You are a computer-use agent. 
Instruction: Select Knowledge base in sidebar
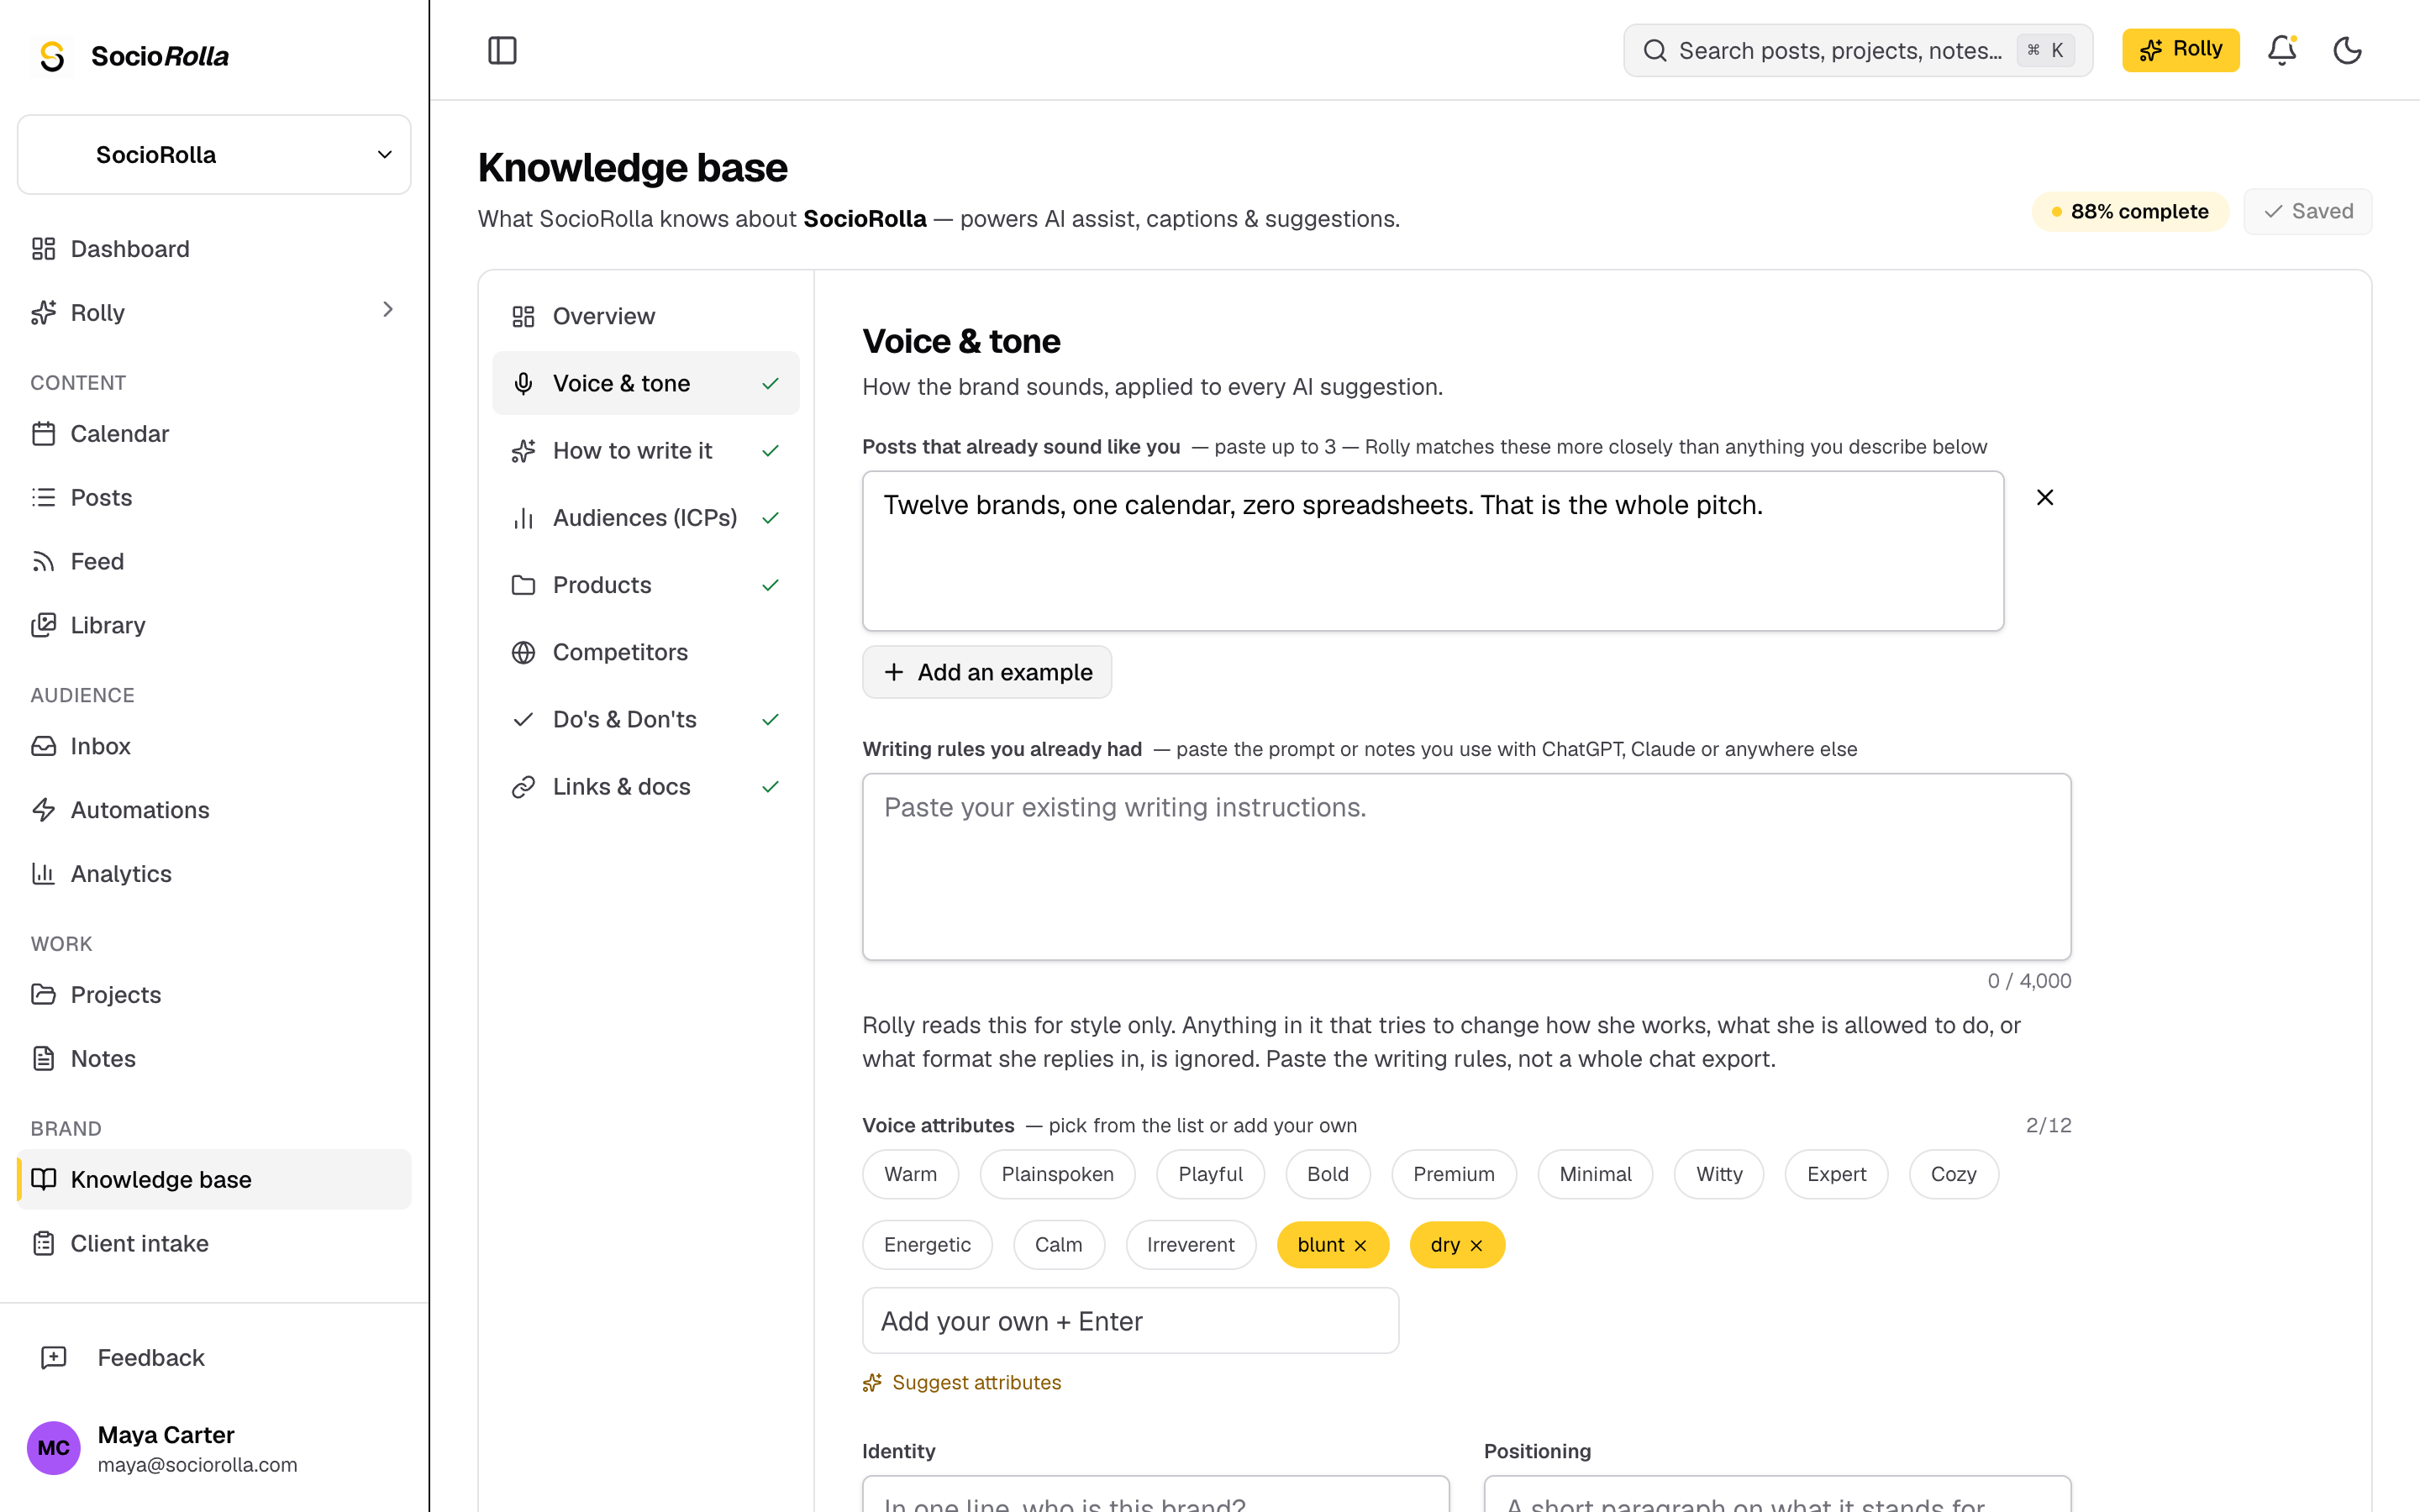click(214, 1179)
